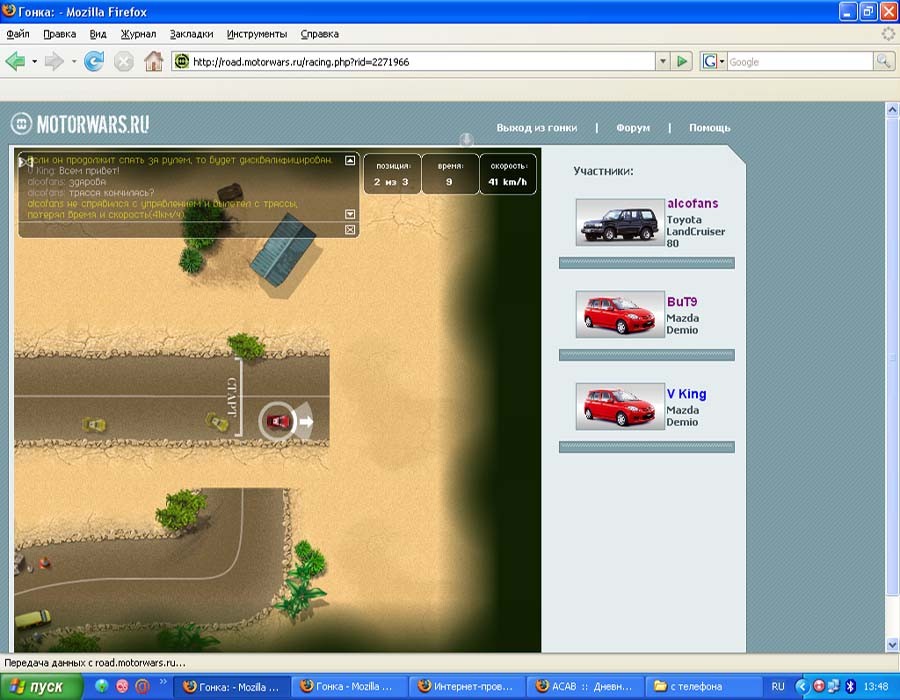900x700 pixels.
Task: Open the forward button history dropdown
Action: click(x=73, y=61)
